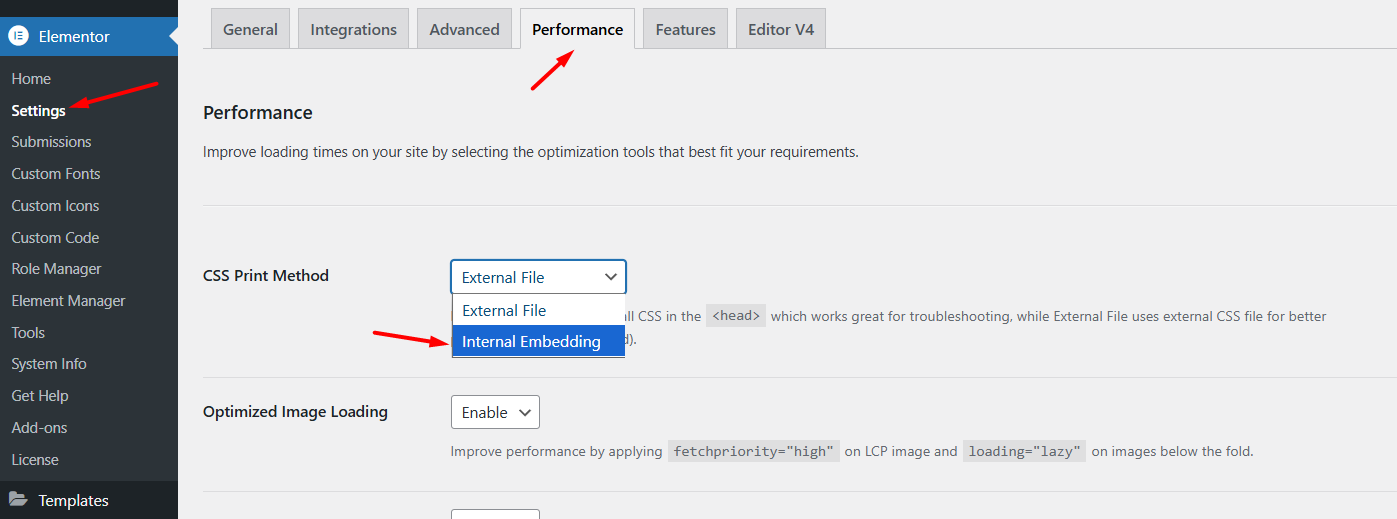Go to Elementor Home
Image resolution: width=1397 pixels, height=519 pixels.
[x=31, y=78]
